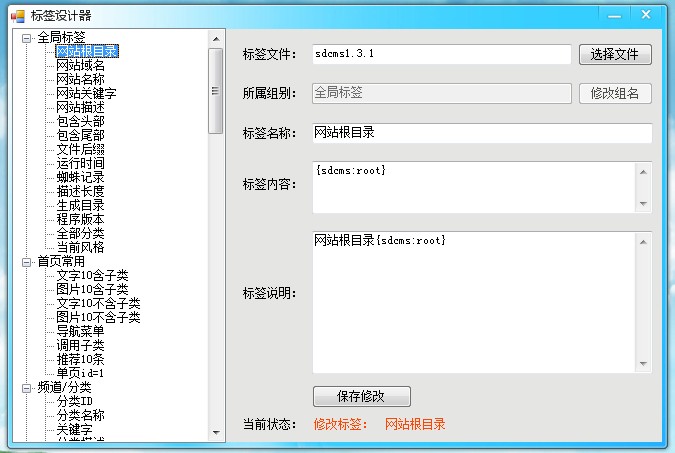Select 图片10不含子类 tree item
Screen dimensions: 675x453
pos(98,318)
